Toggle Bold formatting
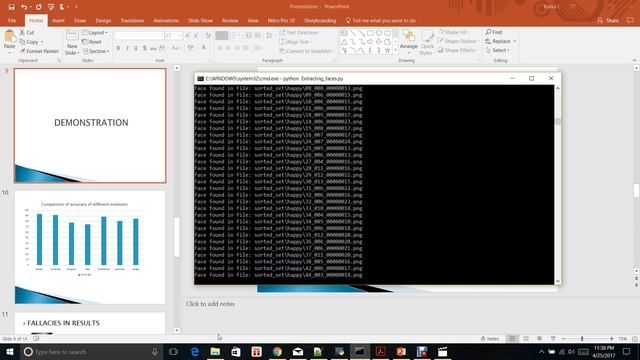Screen dimensions: 640x360 118,48
